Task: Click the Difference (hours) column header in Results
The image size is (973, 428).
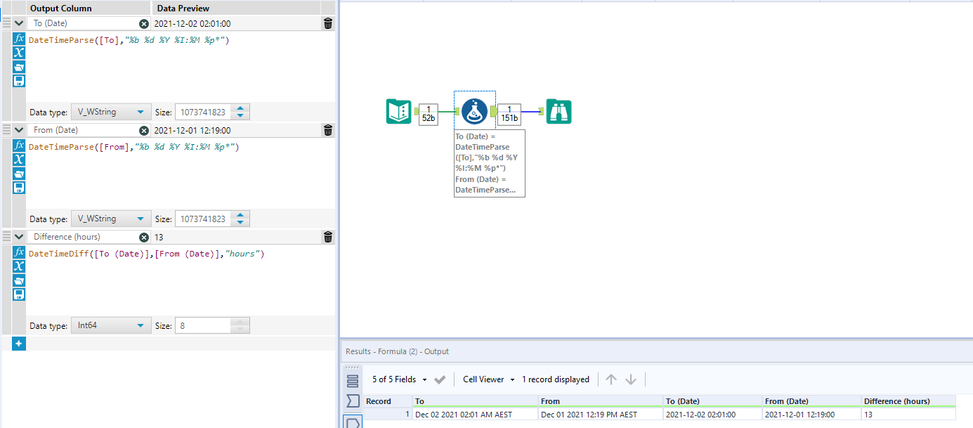Action: pos(908,401)
